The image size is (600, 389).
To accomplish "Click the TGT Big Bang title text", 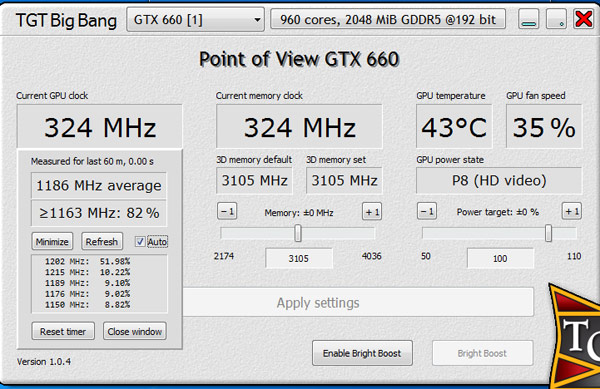I will pos(66,21).
